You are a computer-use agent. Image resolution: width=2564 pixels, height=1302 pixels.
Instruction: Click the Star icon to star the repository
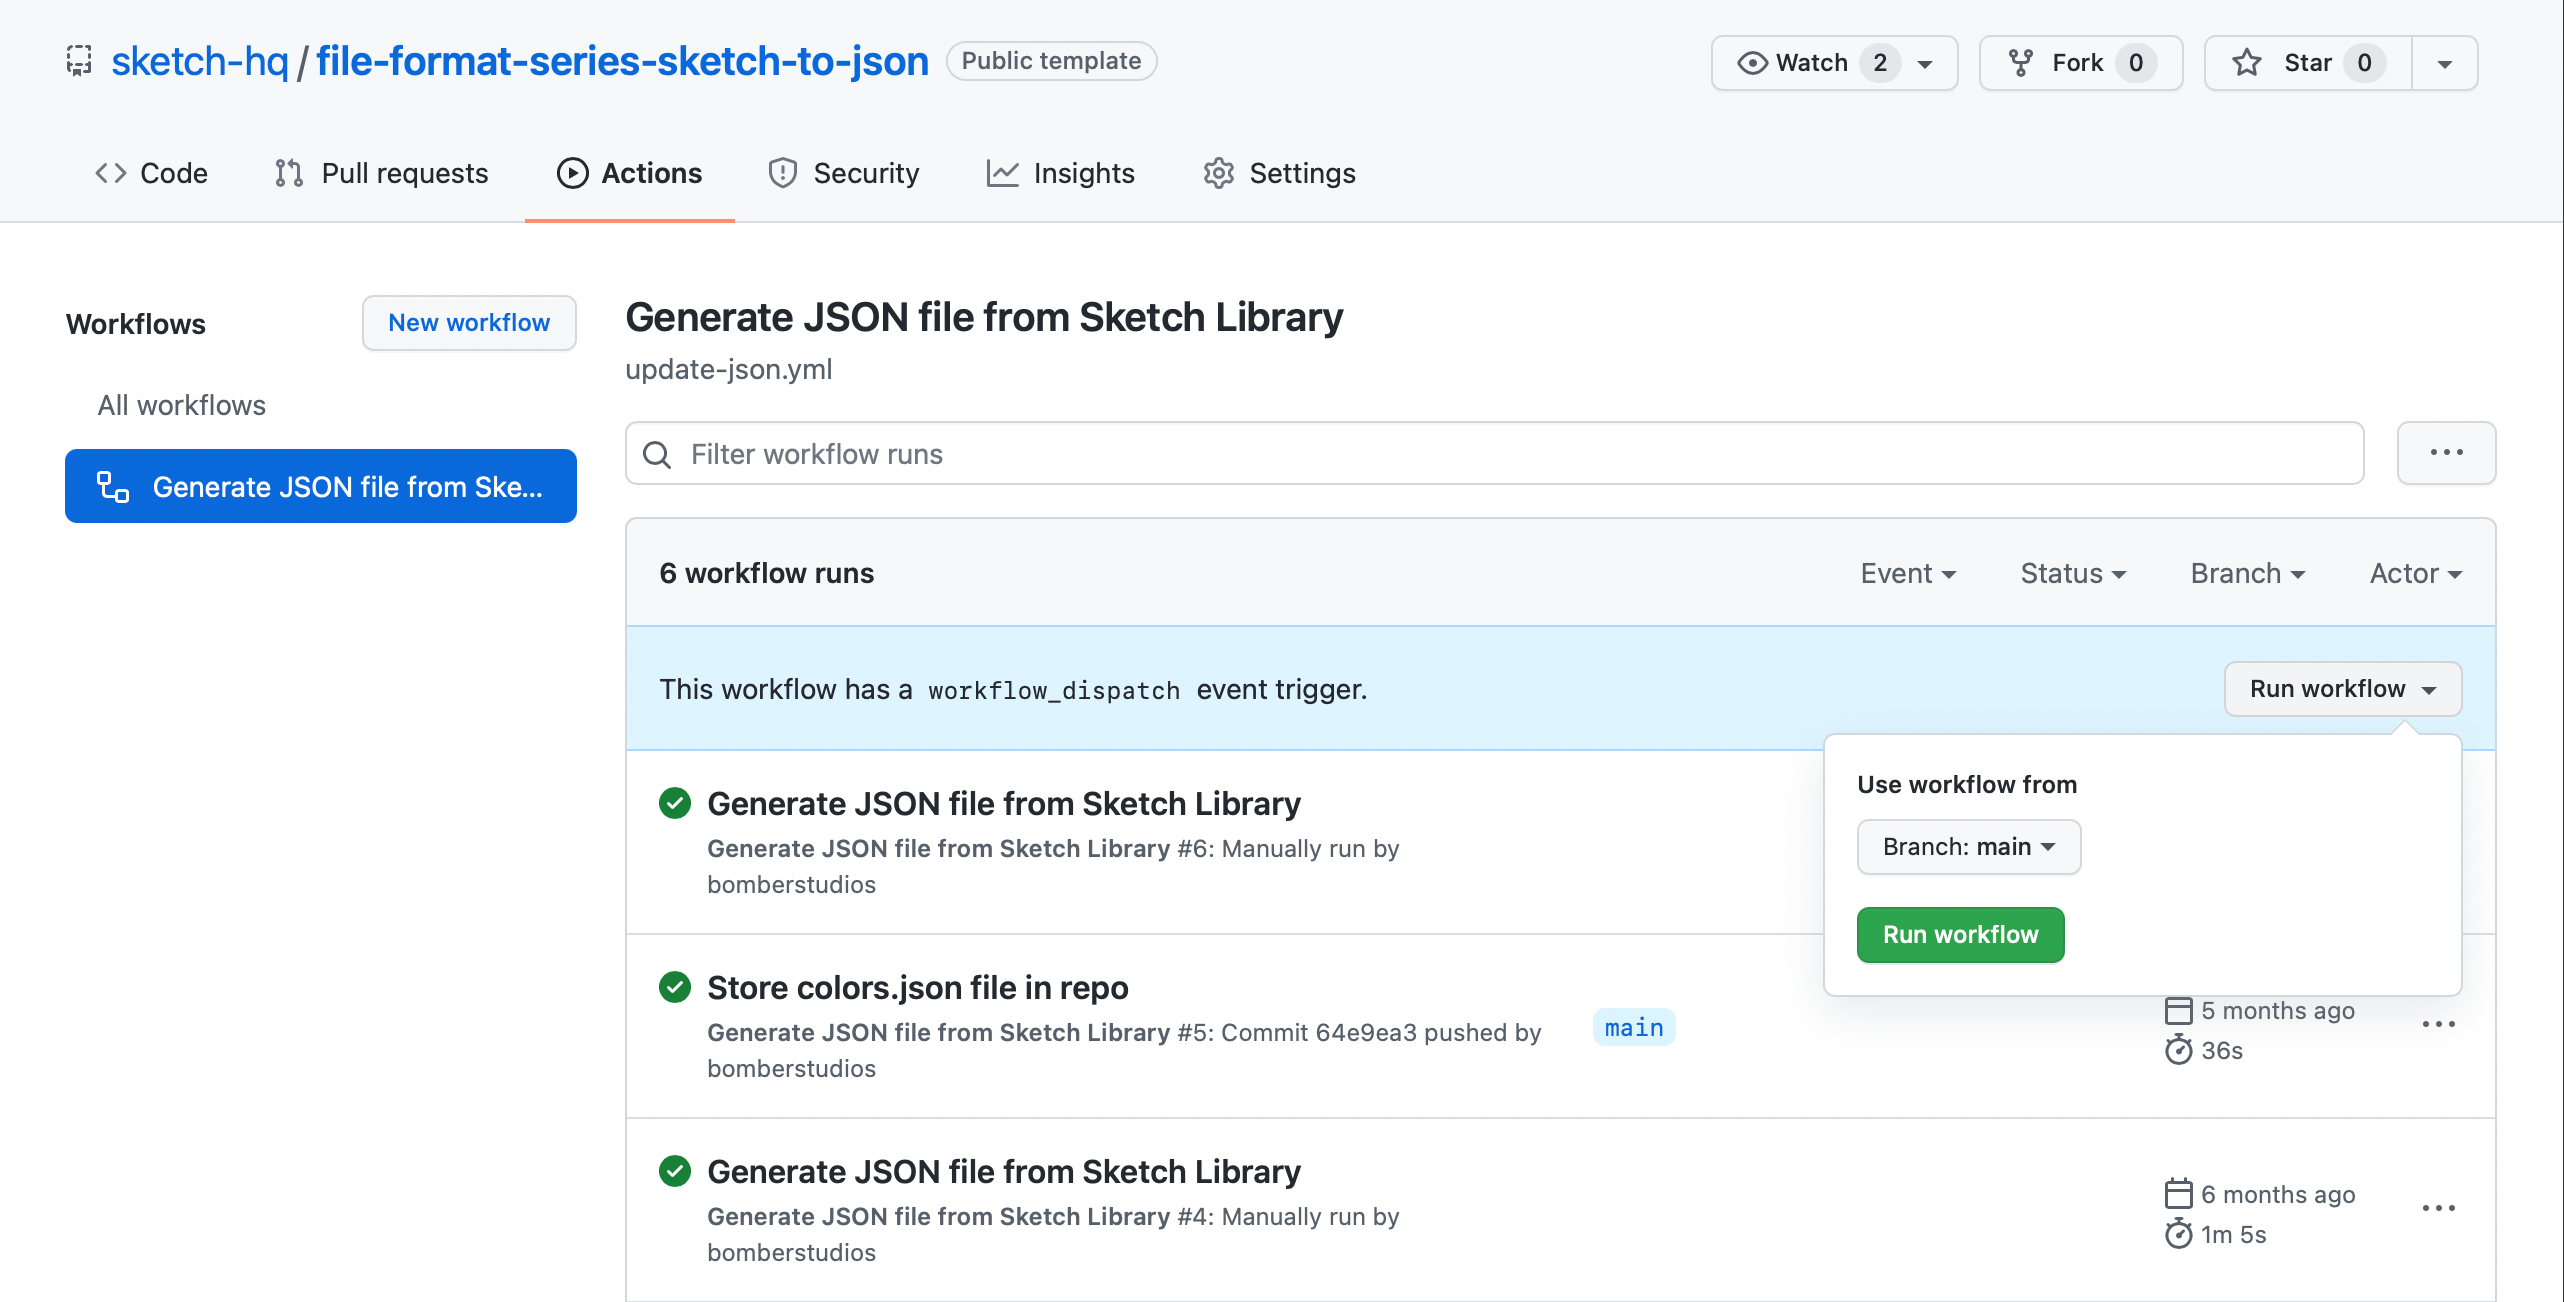(x=2248, y=62)
